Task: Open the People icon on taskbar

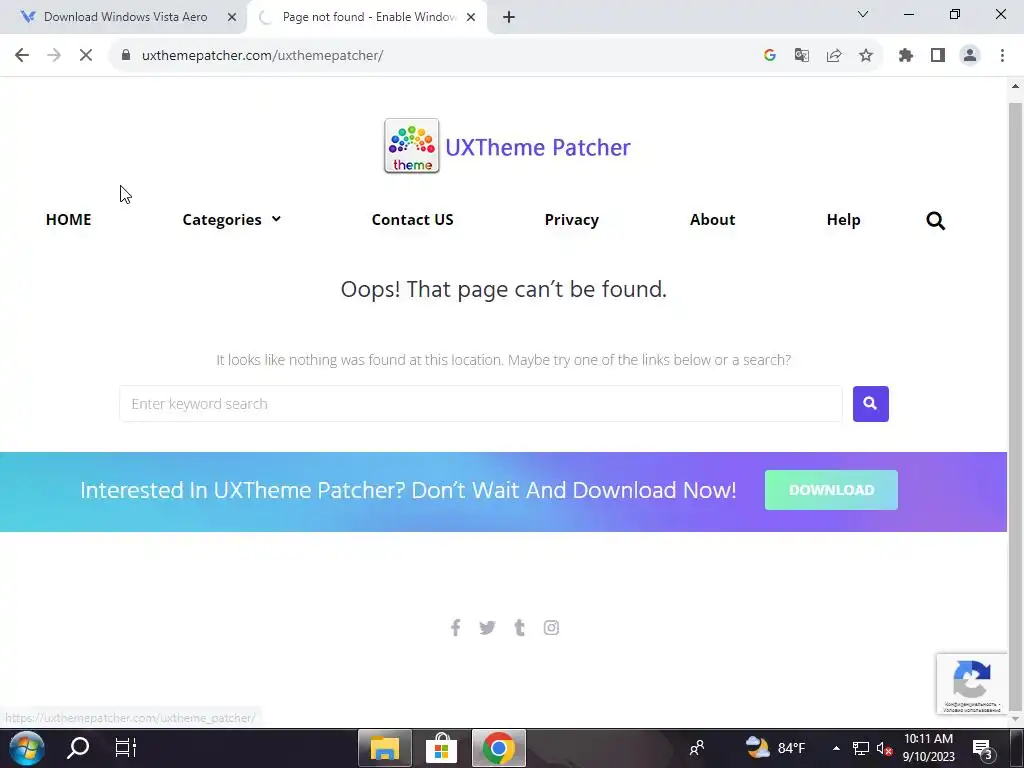Action: tap(697, 748)
